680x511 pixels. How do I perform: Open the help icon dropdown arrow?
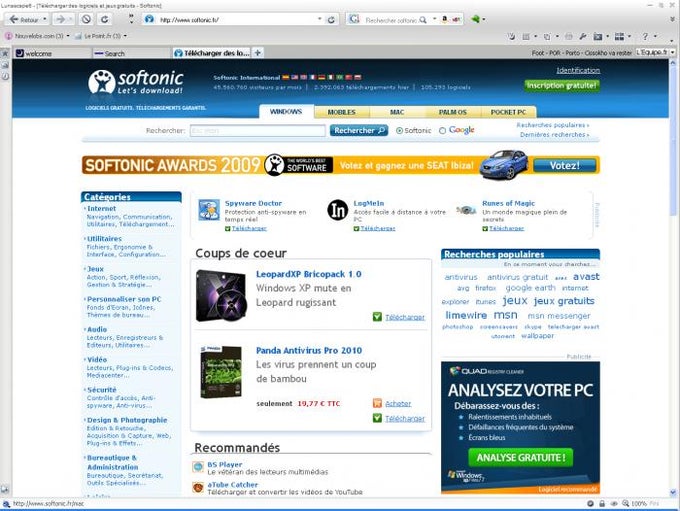(655, 36)
